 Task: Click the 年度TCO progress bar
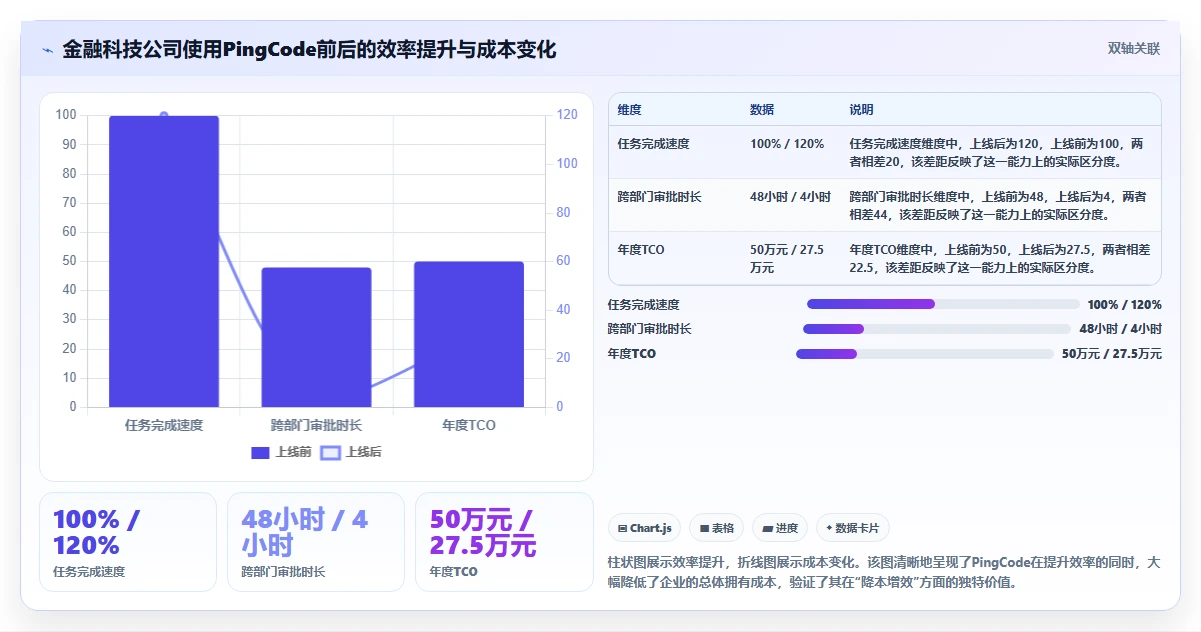pos(925,354)
